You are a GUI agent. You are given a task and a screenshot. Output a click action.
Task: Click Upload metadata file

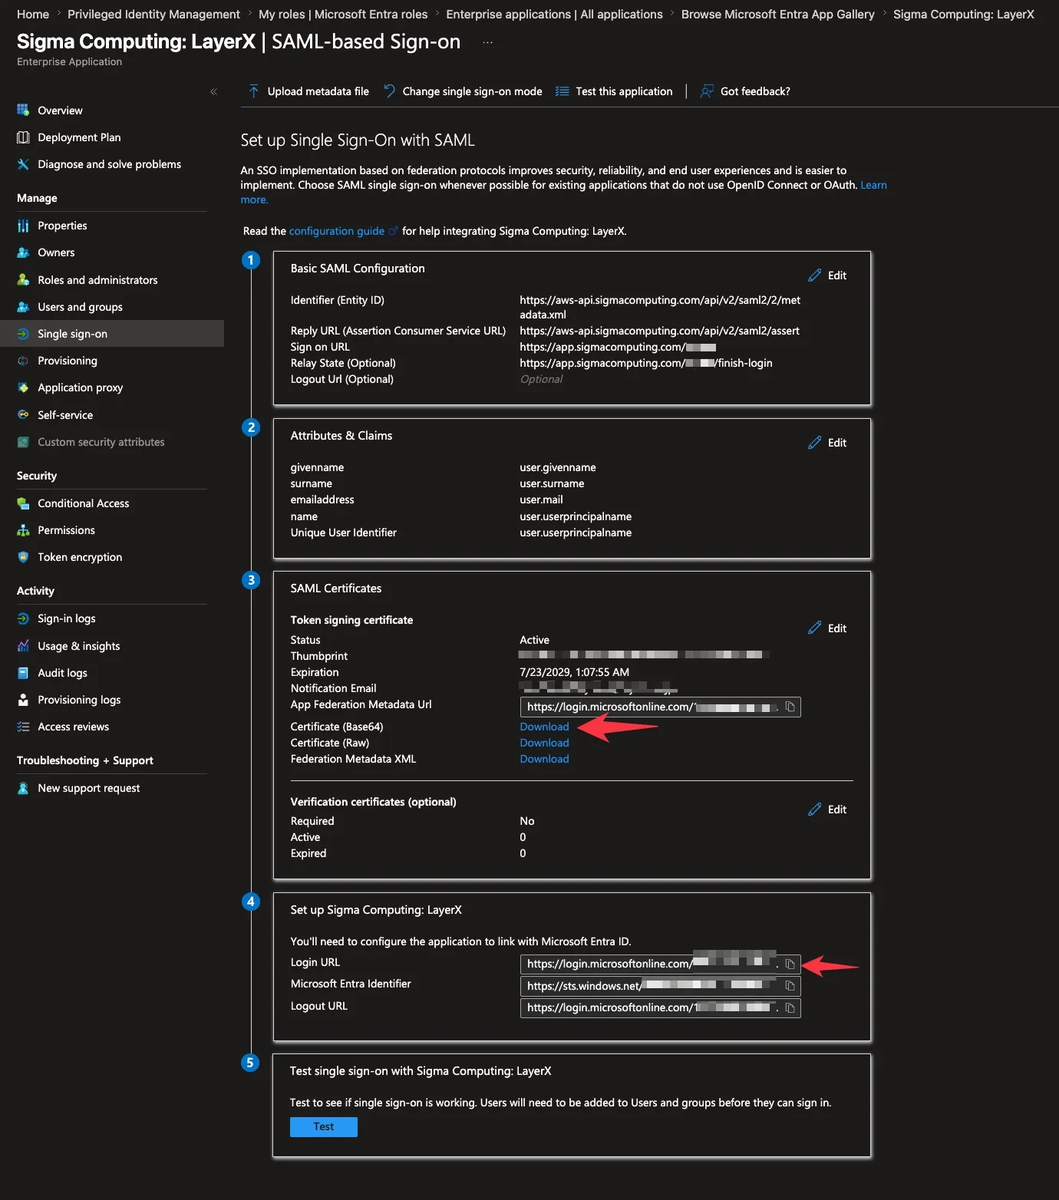(309, 91)
